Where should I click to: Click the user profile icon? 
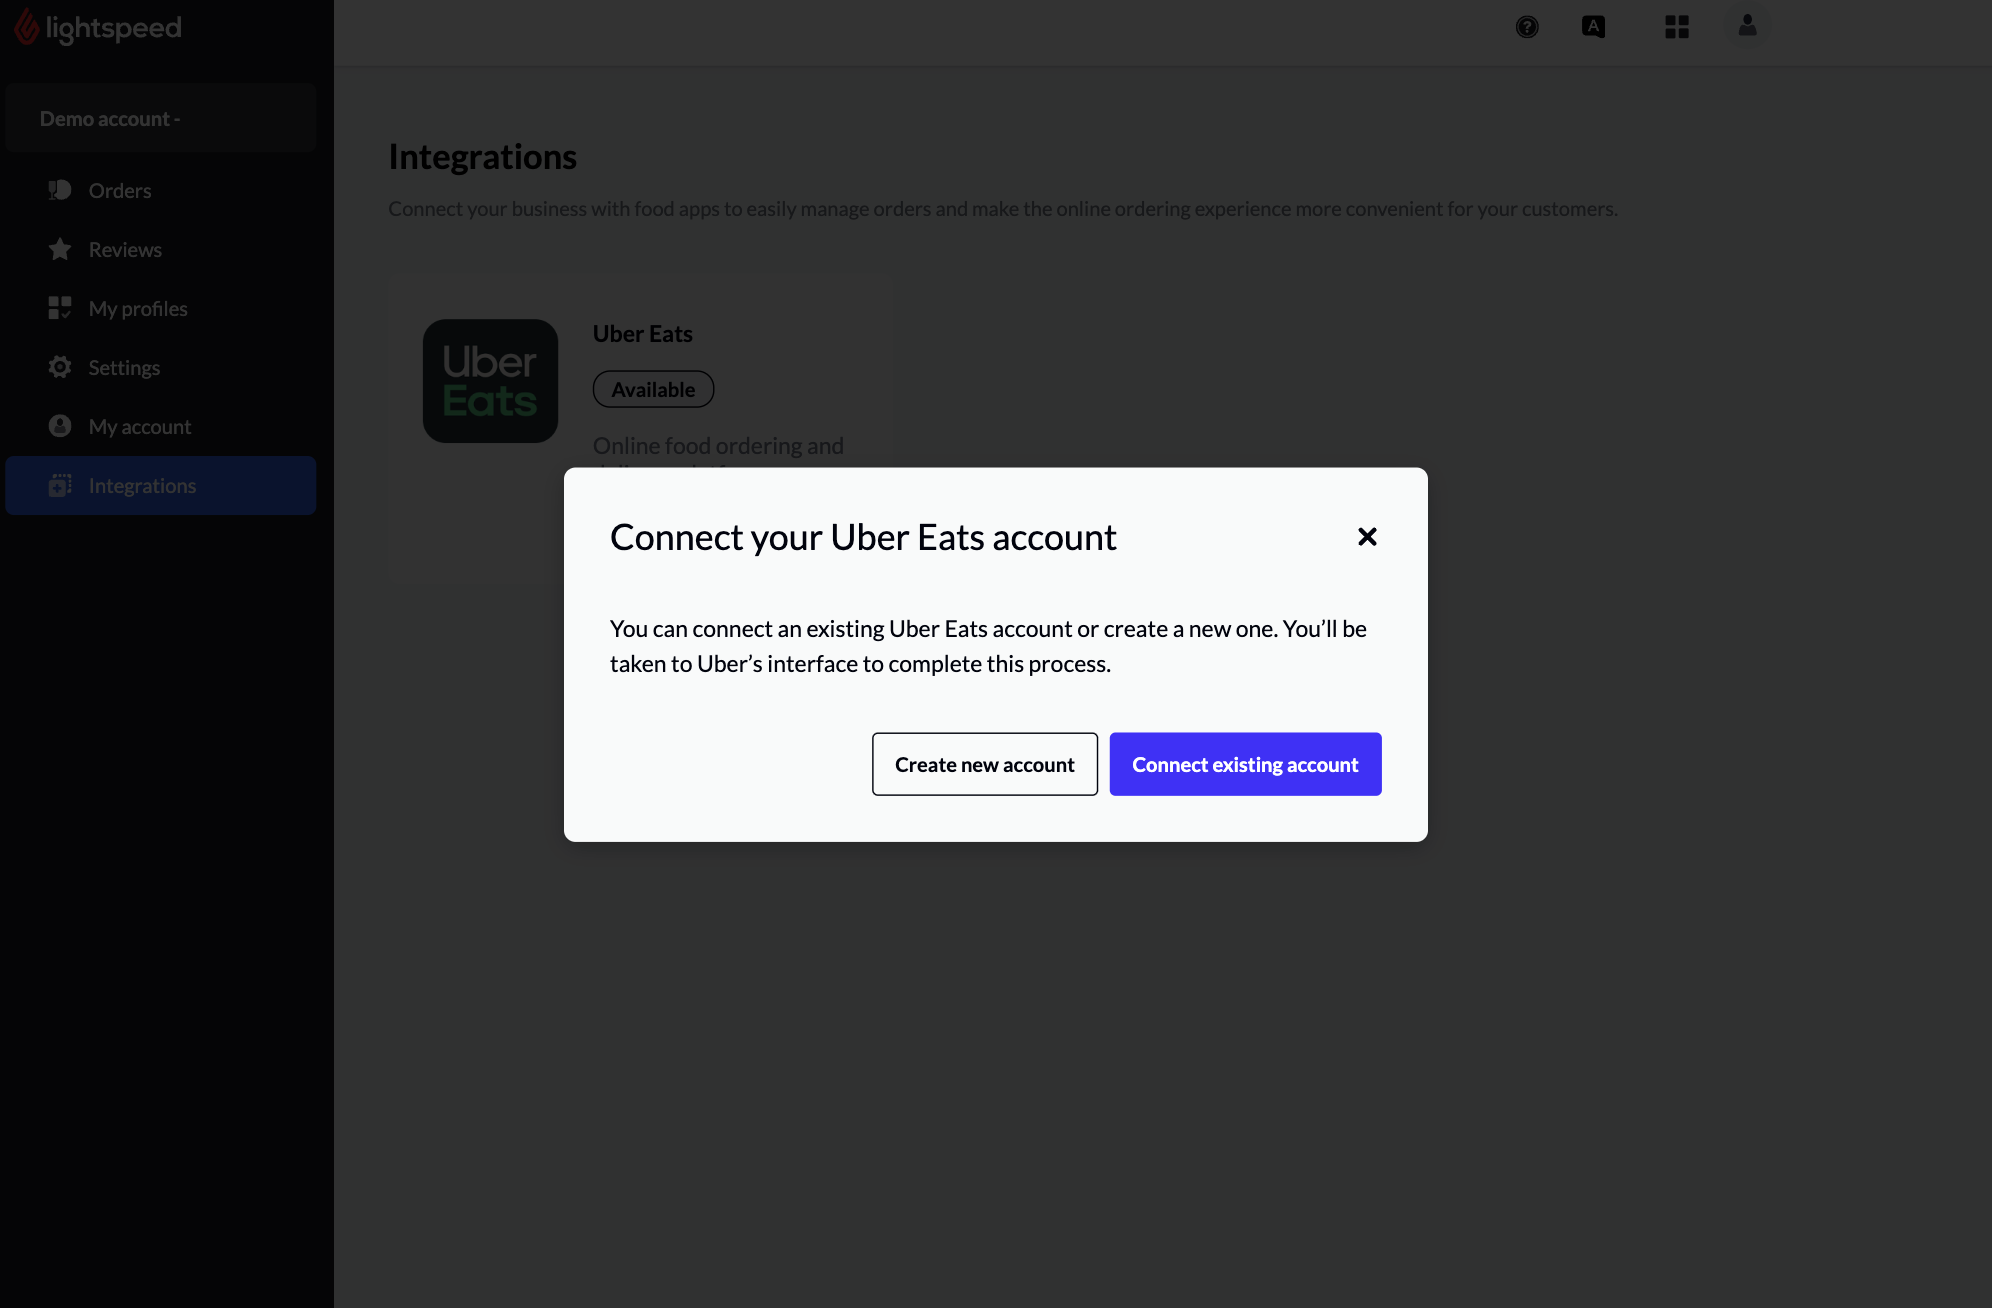click(1747, 26)
